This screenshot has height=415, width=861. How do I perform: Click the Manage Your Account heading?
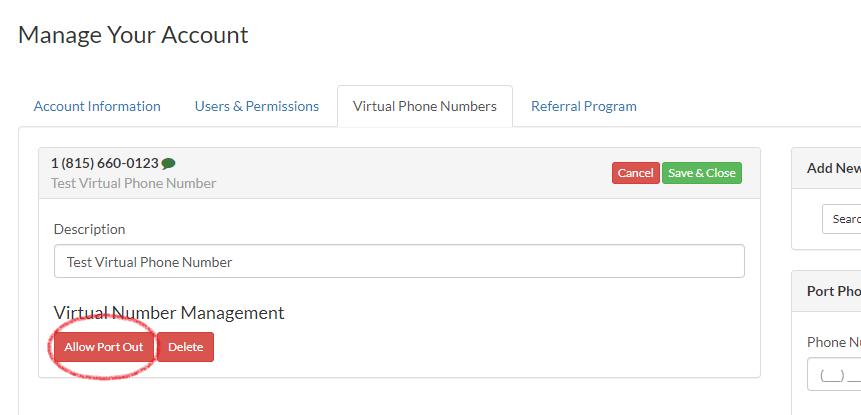[133, 35]
